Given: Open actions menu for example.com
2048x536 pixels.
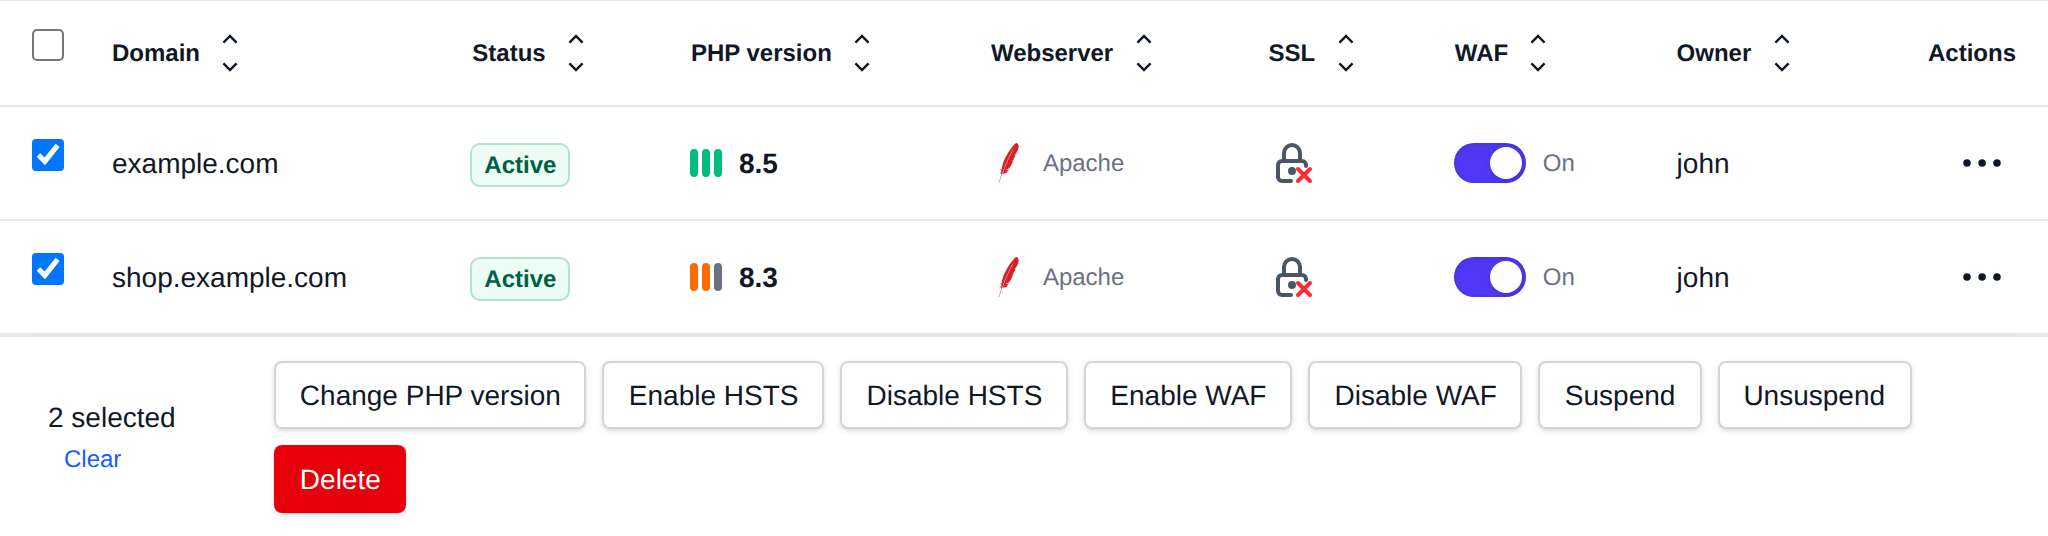Looking at the screenshot, I should (x=1981, y=163).
